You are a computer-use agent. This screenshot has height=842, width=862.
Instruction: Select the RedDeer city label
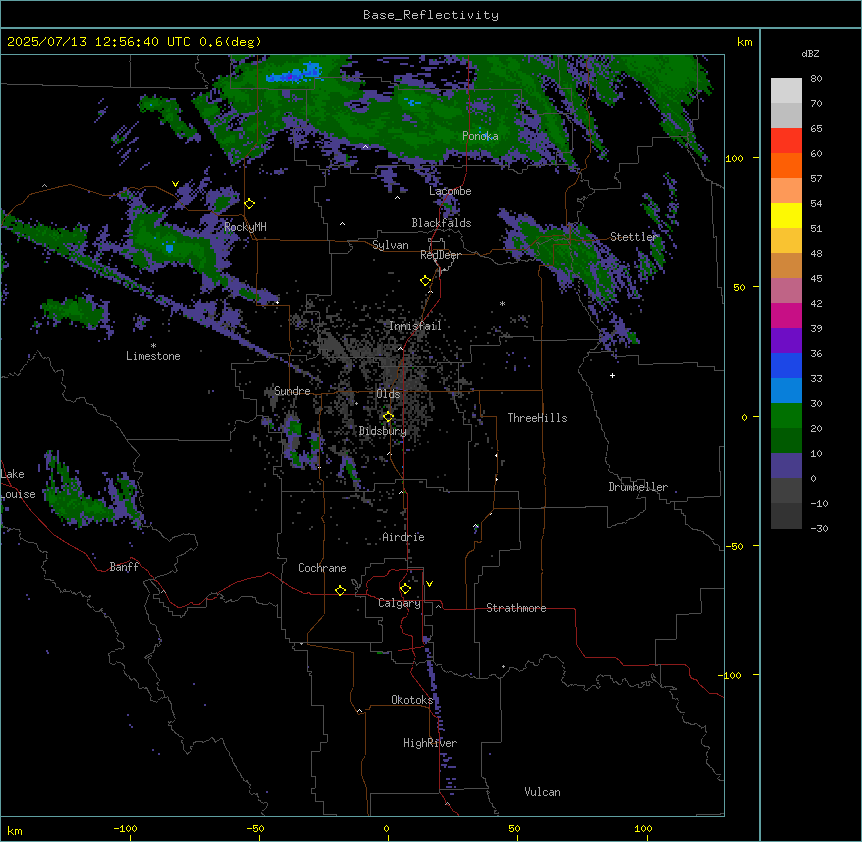(440, 255)
